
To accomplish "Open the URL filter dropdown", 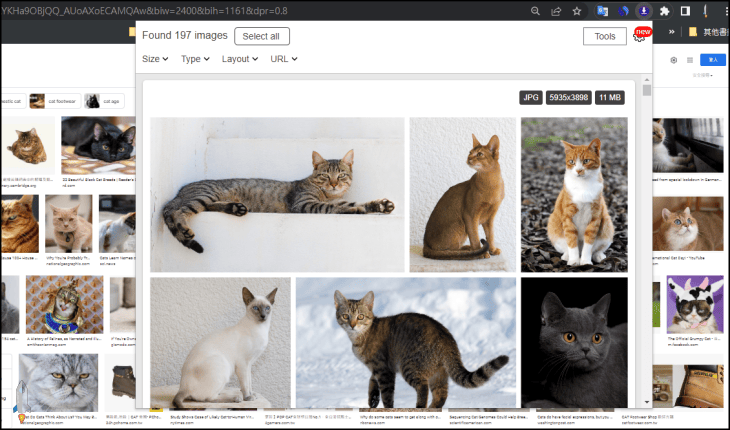I will [284, 59].
